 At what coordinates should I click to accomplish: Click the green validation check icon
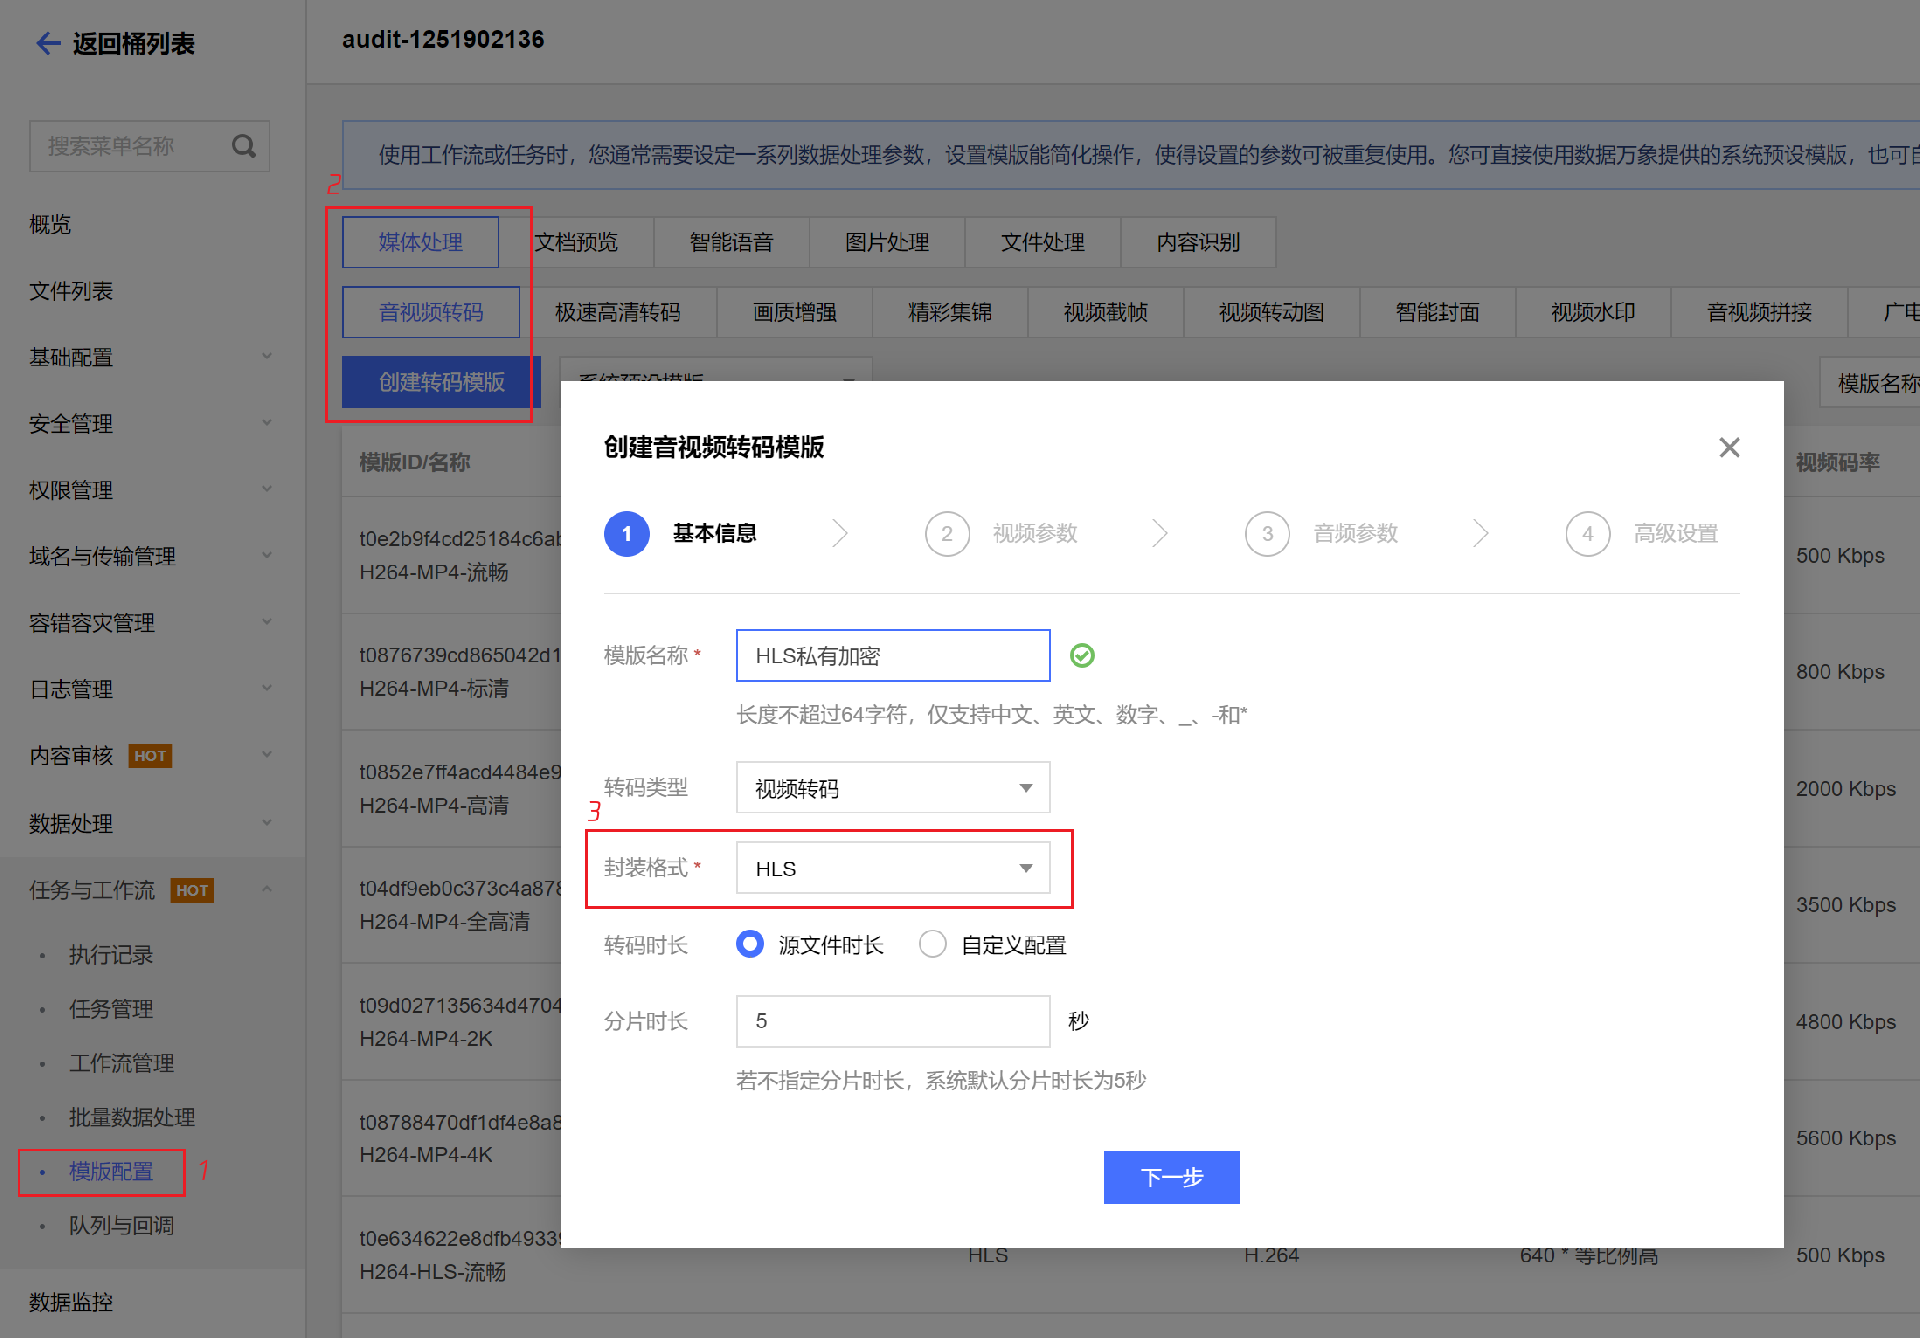1082,656
